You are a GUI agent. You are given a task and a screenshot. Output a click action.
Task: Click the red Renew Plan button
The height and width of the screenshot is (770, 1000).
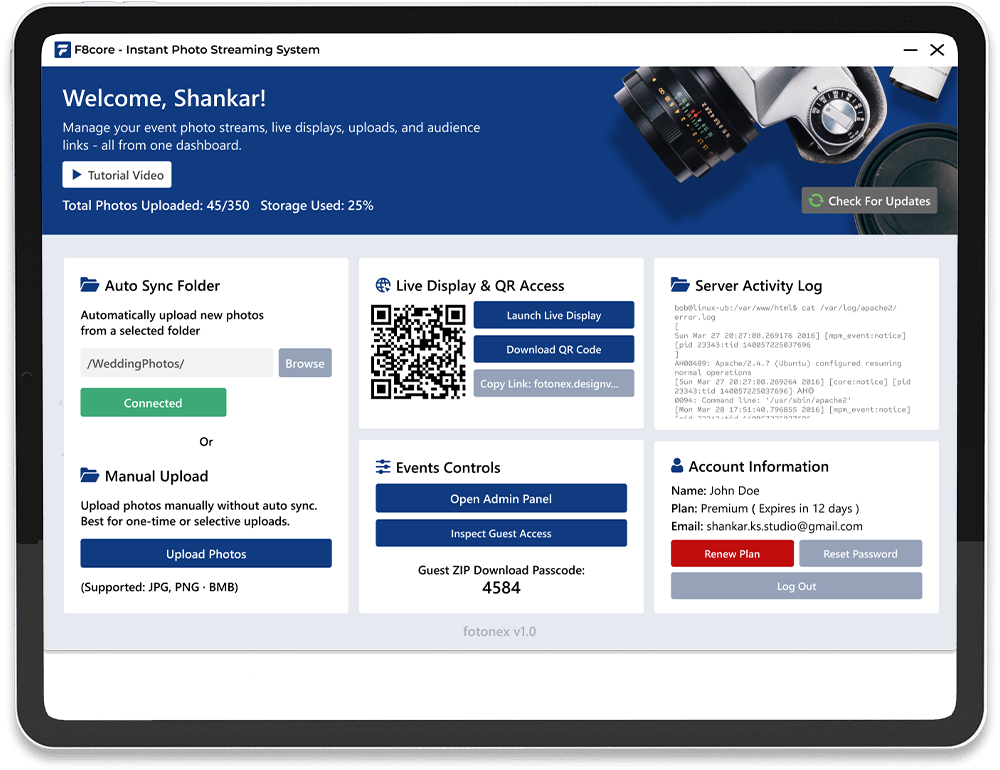point(732,554)
